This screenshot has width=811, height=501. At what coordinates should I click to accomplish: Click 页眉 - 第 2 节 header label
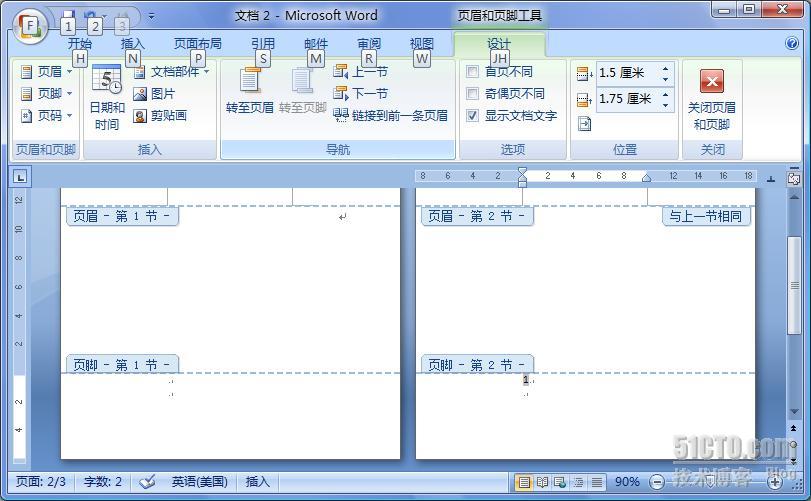click(477, 216)
